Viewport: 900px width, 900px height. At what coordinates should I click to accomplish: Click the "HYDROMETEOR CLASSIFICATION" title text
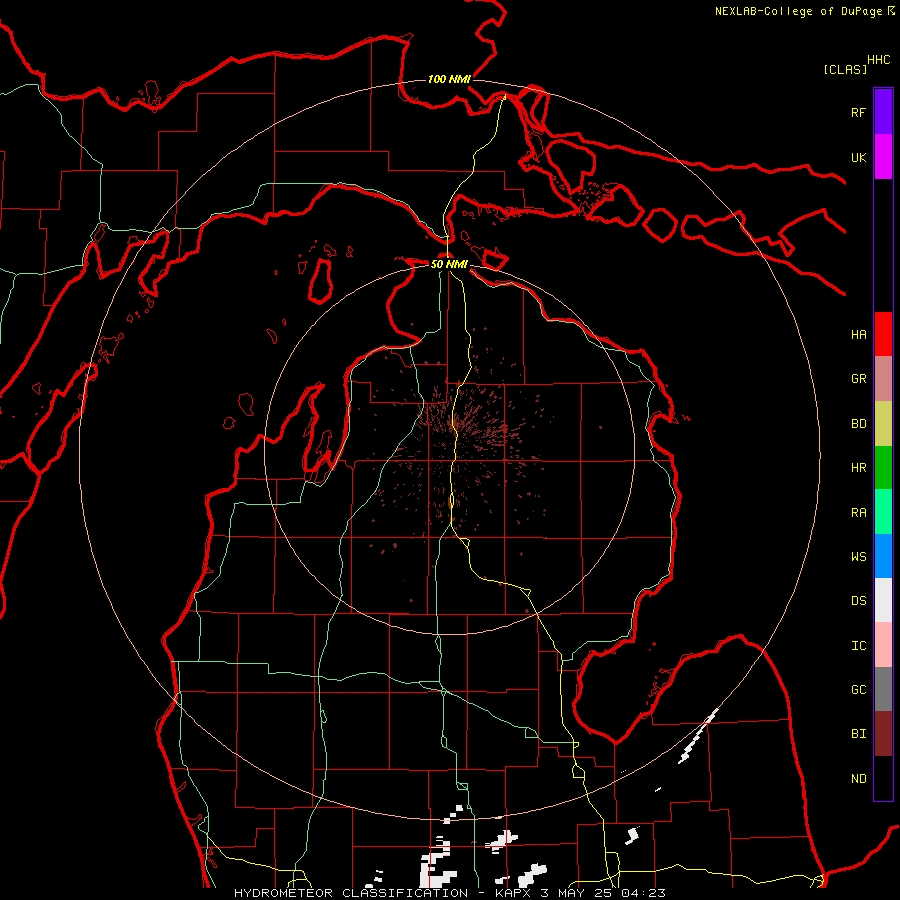coord(351,893)
